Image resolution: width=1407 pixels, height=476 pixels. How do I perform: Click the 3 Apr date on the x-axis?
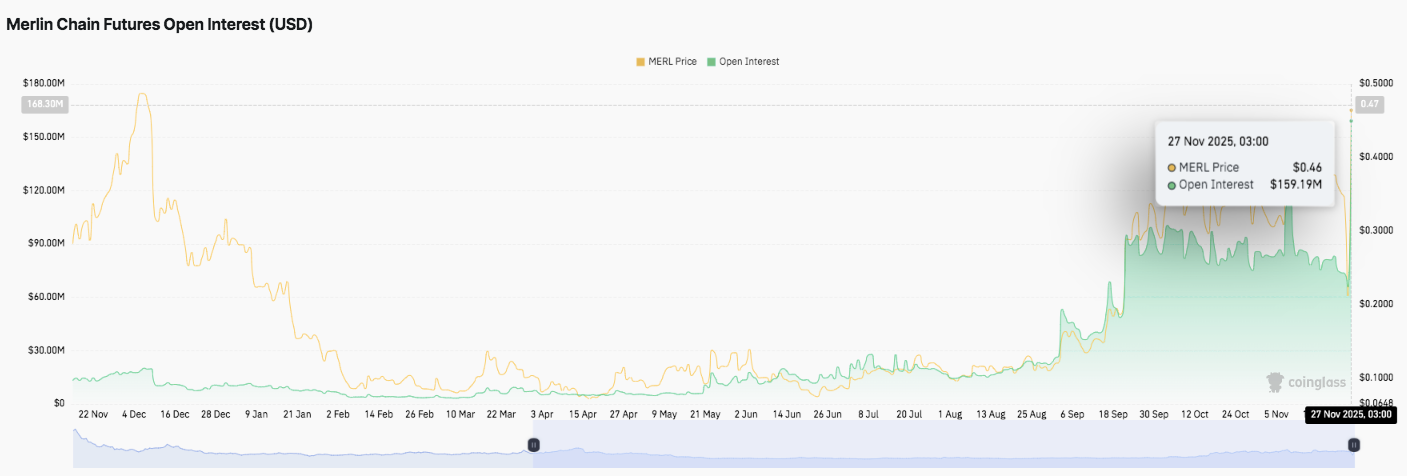[x=541, y=414]
